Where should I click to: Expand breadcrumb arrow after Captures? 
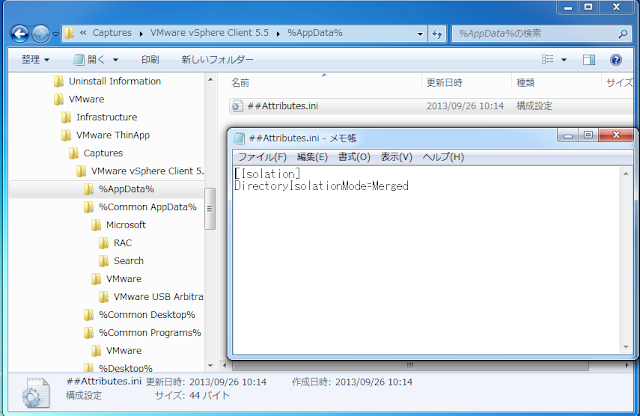click(x=141, y=33)
